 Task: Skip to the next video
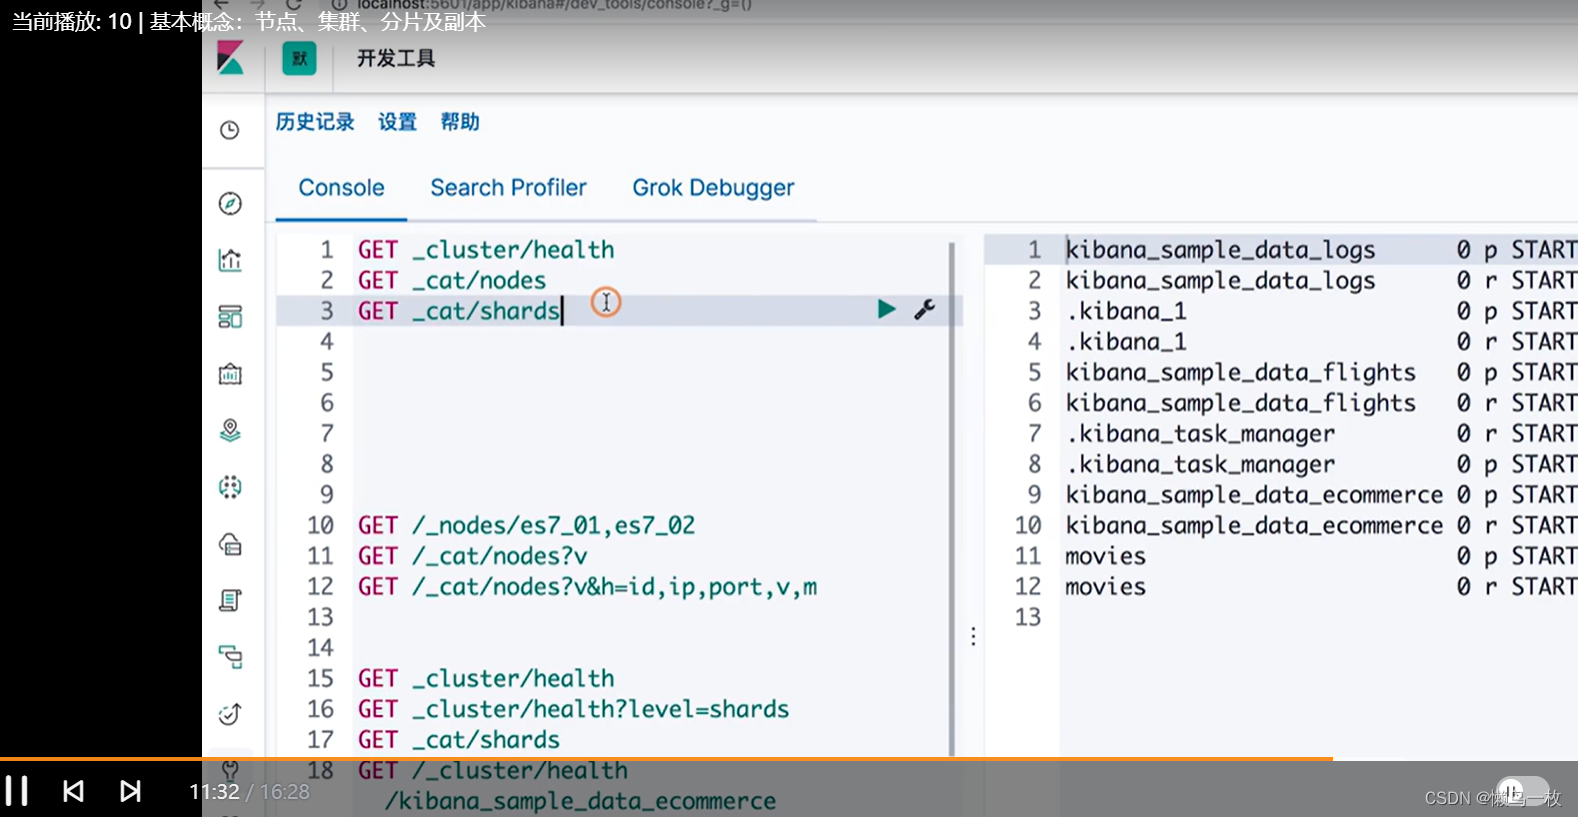point(130,791)
